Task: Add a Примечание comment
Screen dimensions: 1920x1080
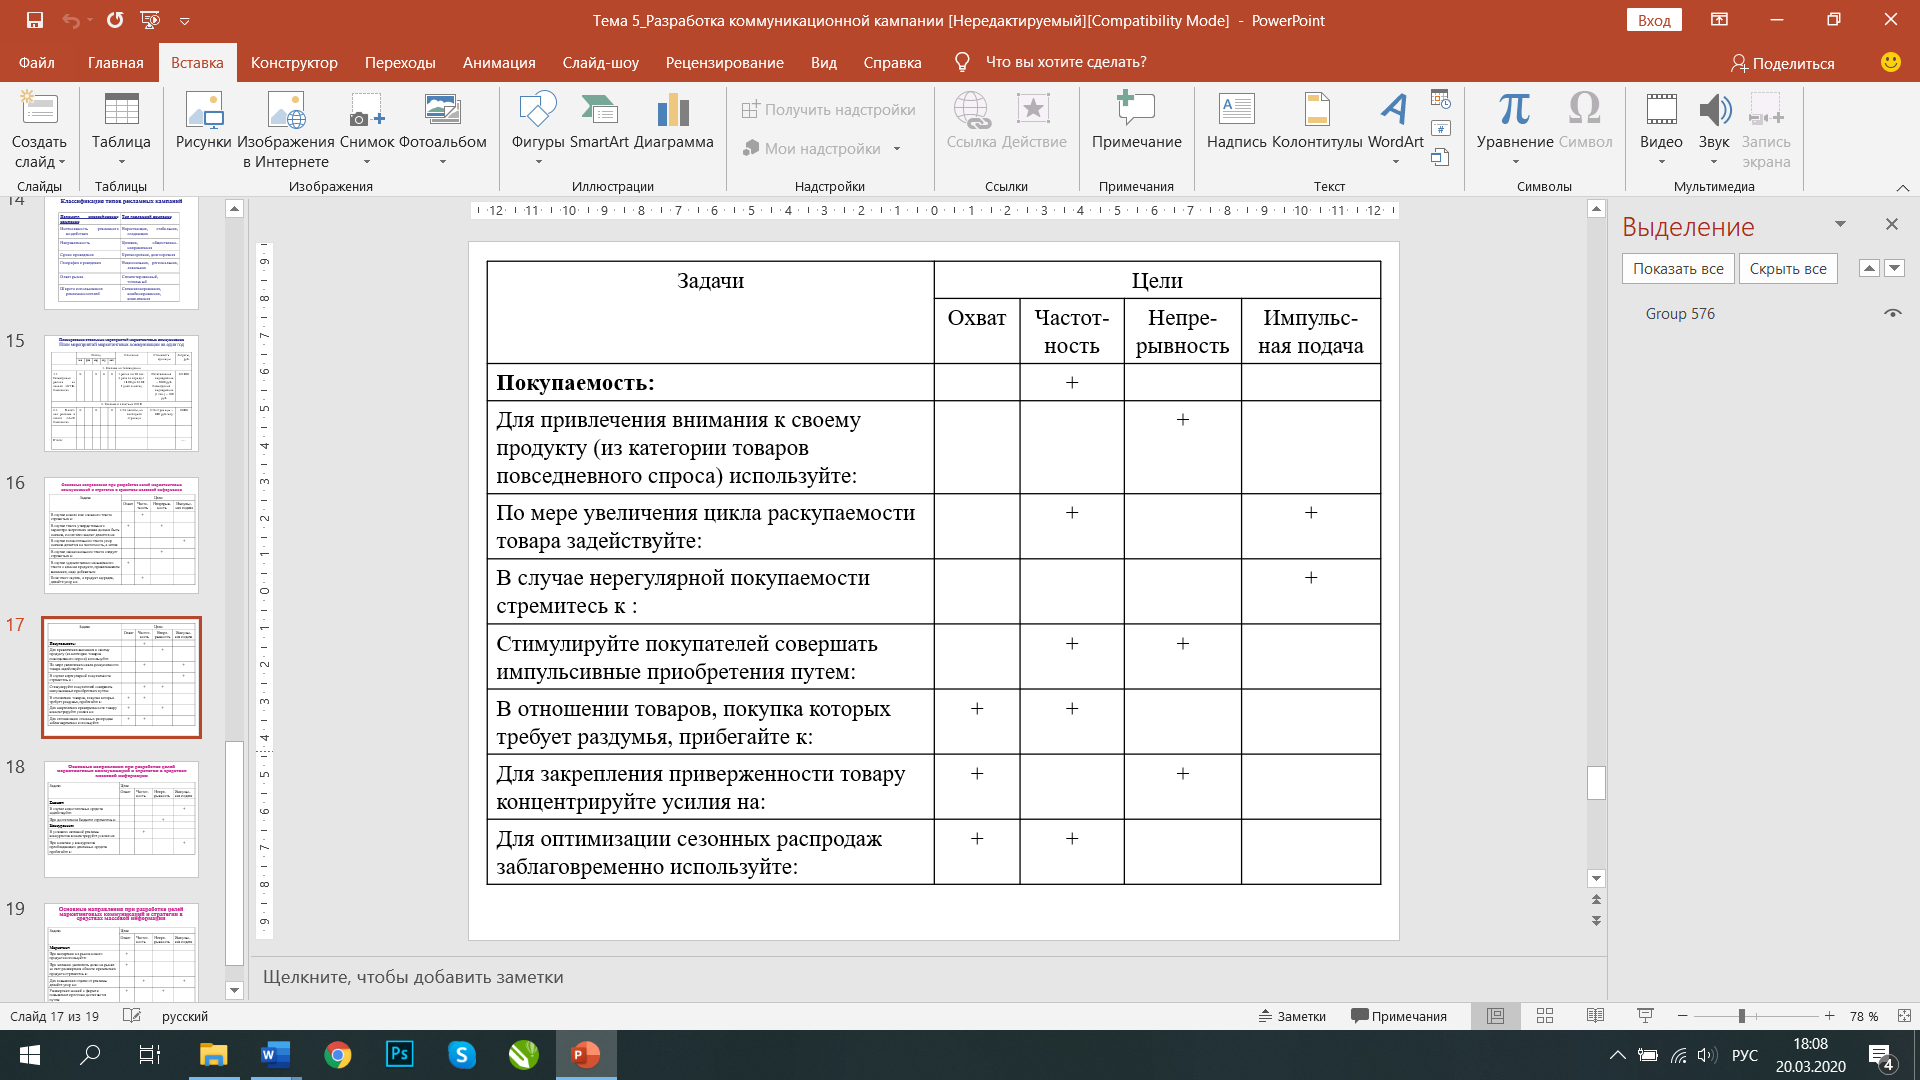Action: [1137, 122]
